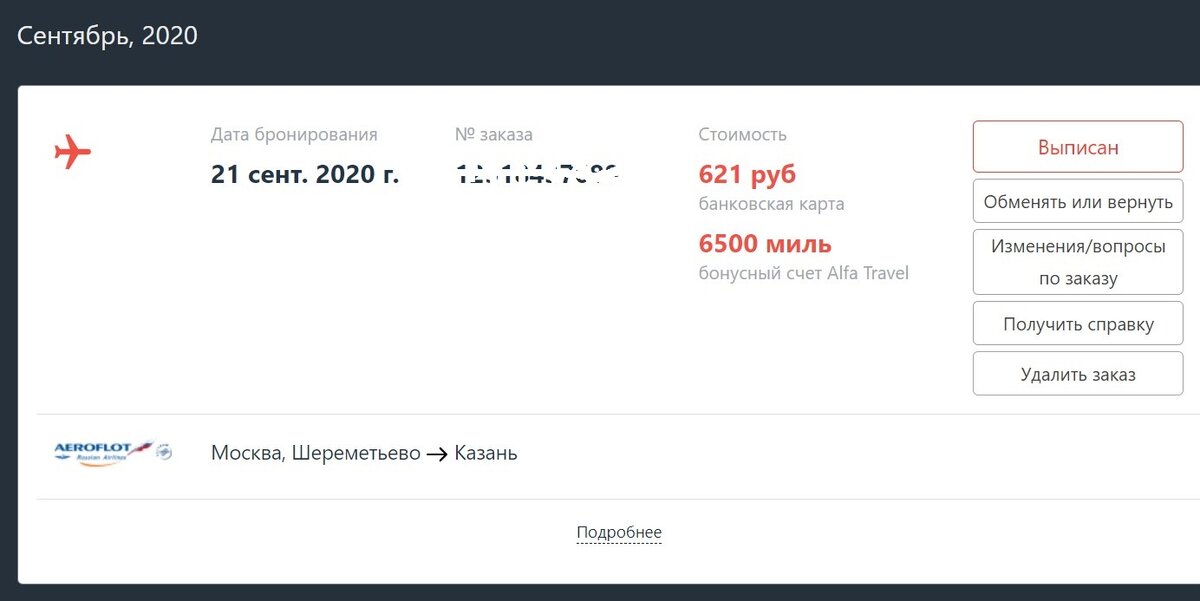The width and height of the screenshot is (1200, 601).
Task: Click the 621 руб price amount
Action: (745, 174)
